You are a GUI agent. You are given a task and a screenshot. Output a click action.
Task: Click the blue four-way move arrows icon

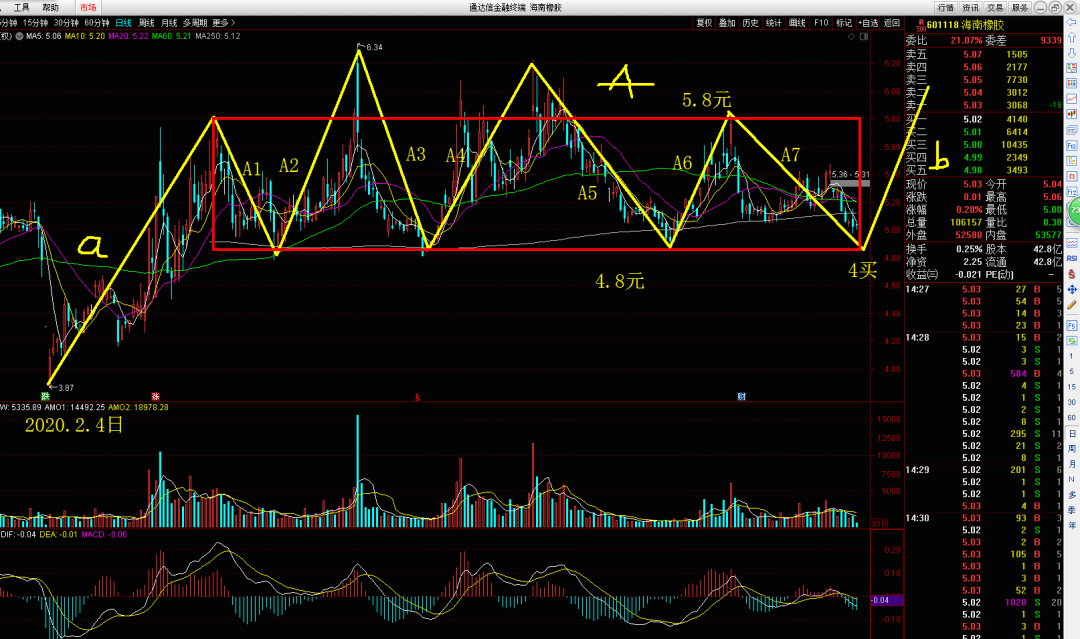point(1072,289)
